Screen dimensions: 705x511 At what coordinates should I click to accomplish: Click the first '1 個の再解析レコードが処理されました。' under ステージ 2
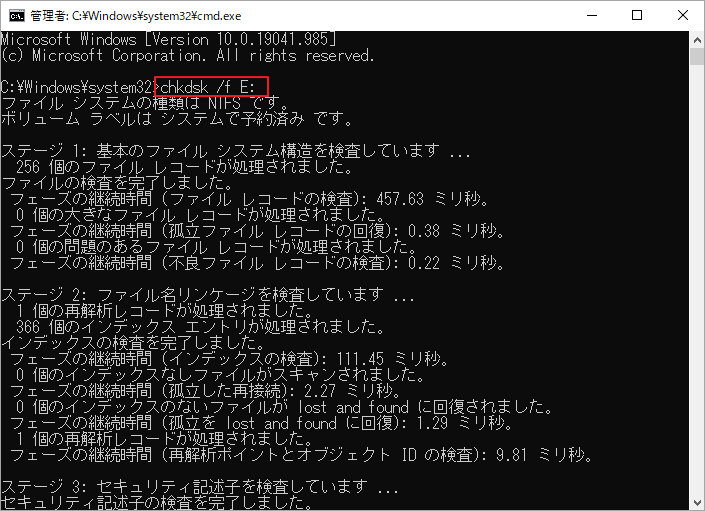(165, 311)
